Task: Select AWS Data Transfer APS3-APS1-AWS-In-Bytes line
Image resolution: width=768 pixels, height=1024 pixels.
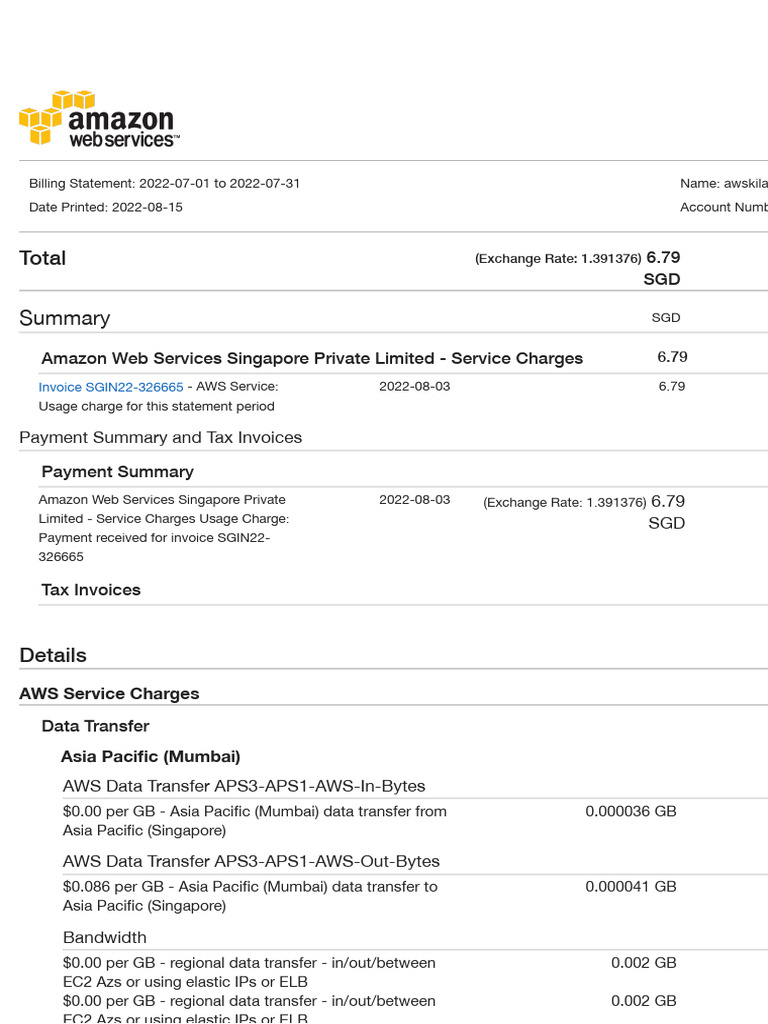Action: [x=244, y=786]
